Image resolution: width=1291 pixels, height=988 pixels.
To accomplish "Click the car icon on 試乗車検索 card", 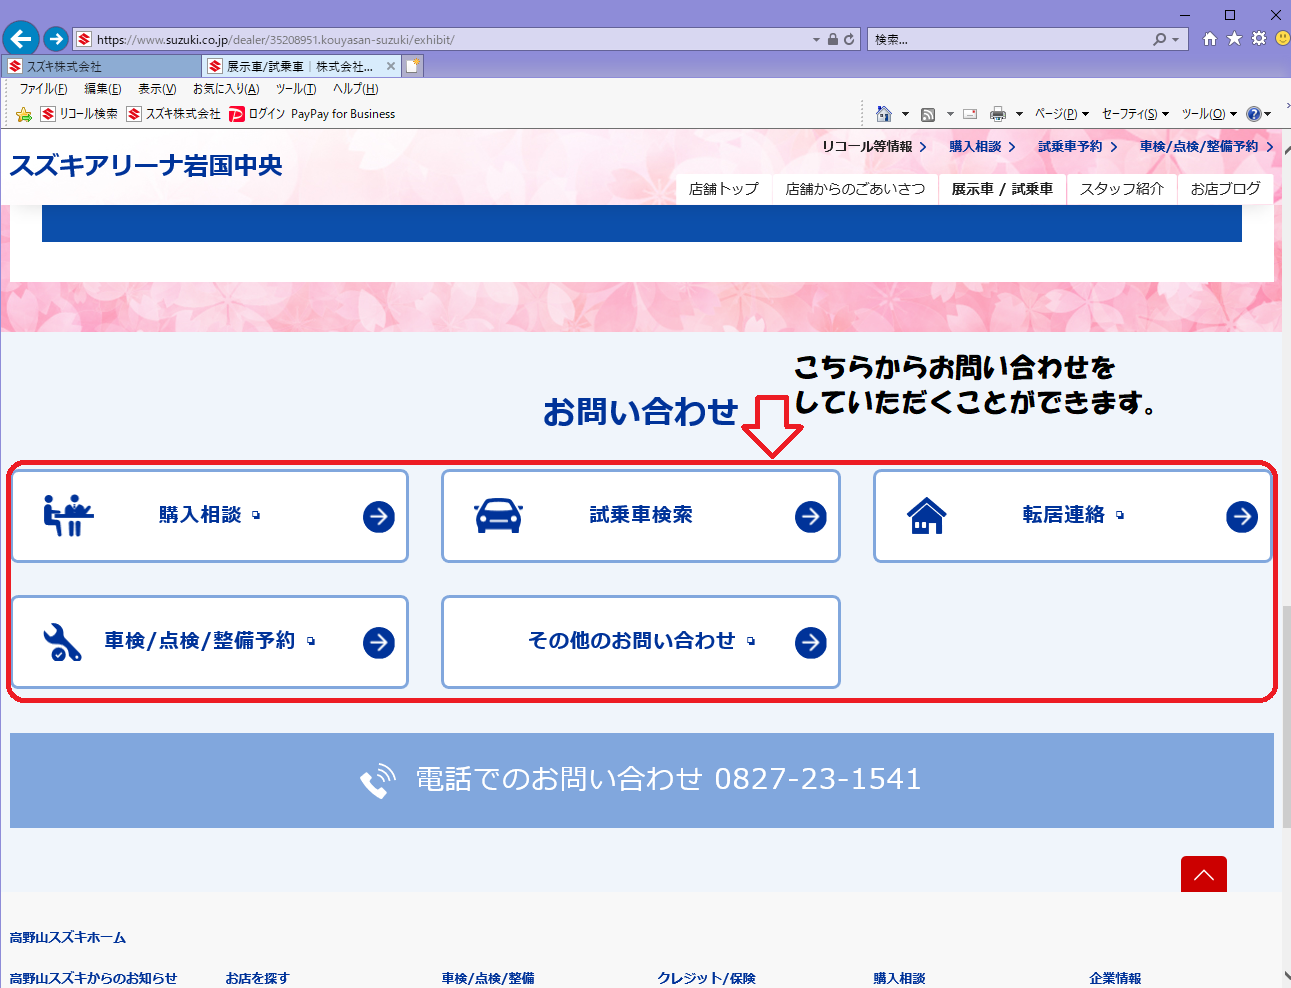I will pyautogui.click(x=498, y=515).
